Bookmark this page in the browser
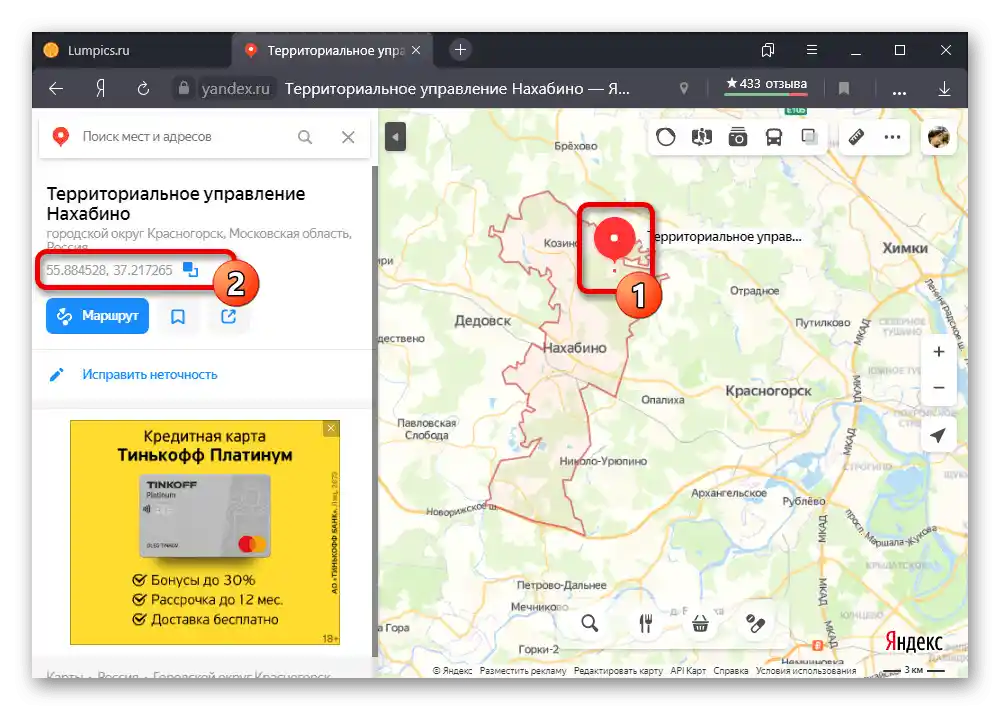This screenshot has height=710, width=1000. point(844,88)
